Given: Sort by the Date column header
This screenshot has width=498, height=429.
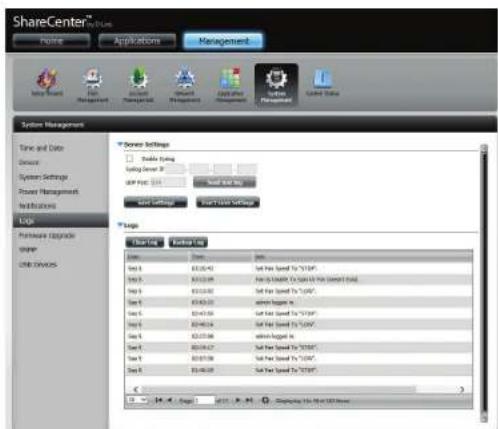Looking at the screenshot, I should 157,257.
